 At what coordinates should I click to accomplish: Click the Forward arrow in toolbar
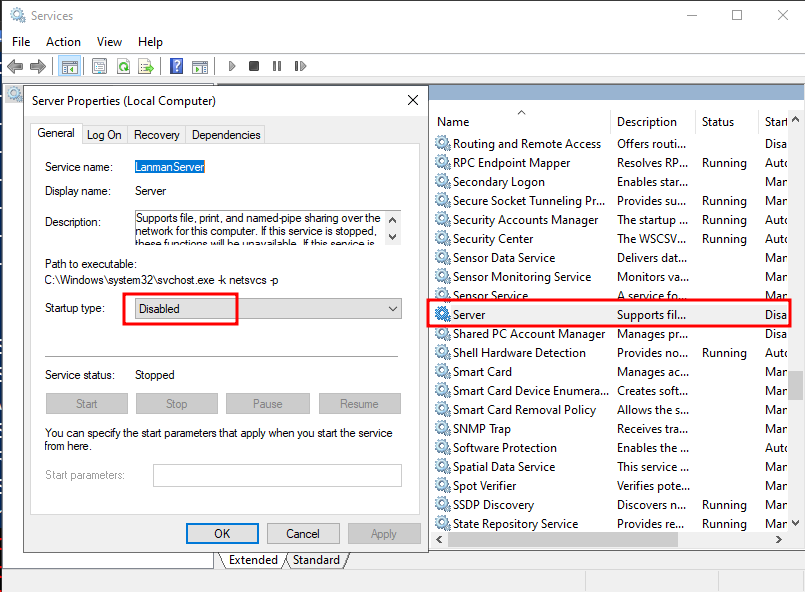click(38, 66)
